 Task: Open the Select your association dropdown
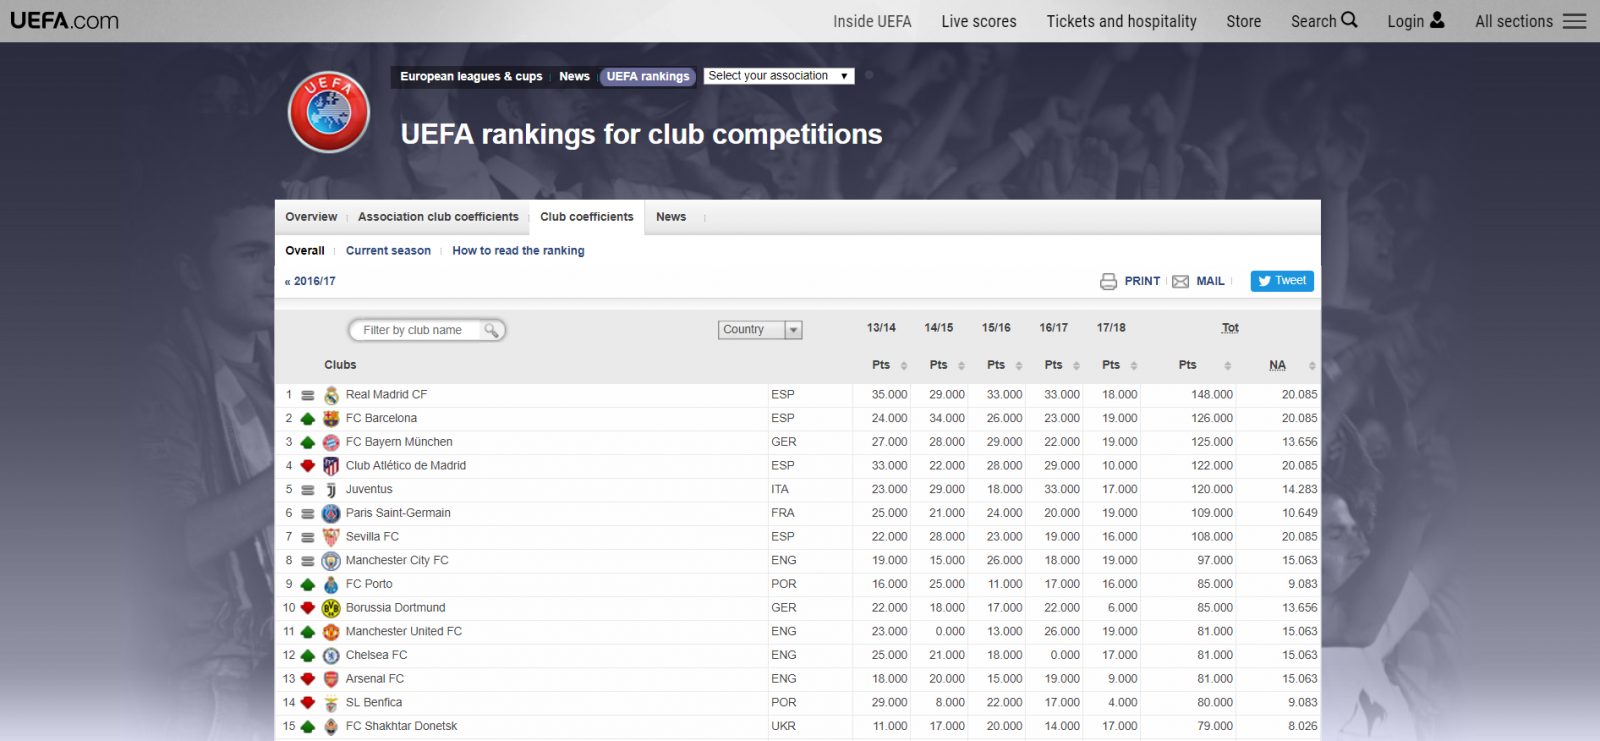[779, 76]
